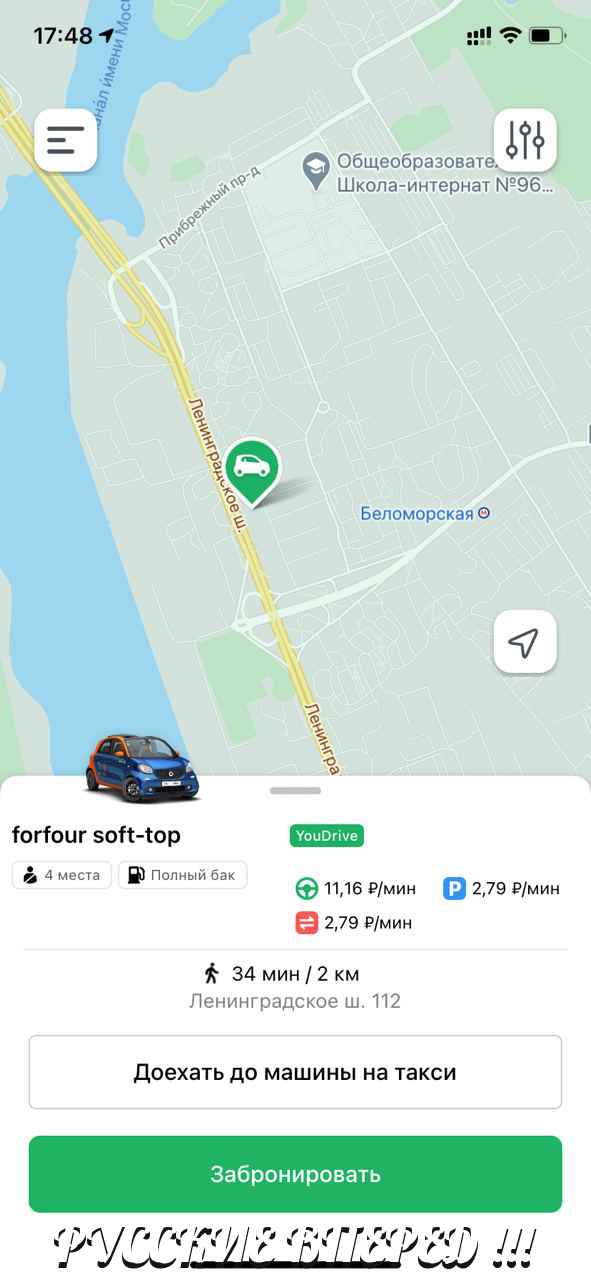This screenshot has height=1280, width=591.
Task: Tap the YouDrive provider badge
Action: tap(327, 836)
